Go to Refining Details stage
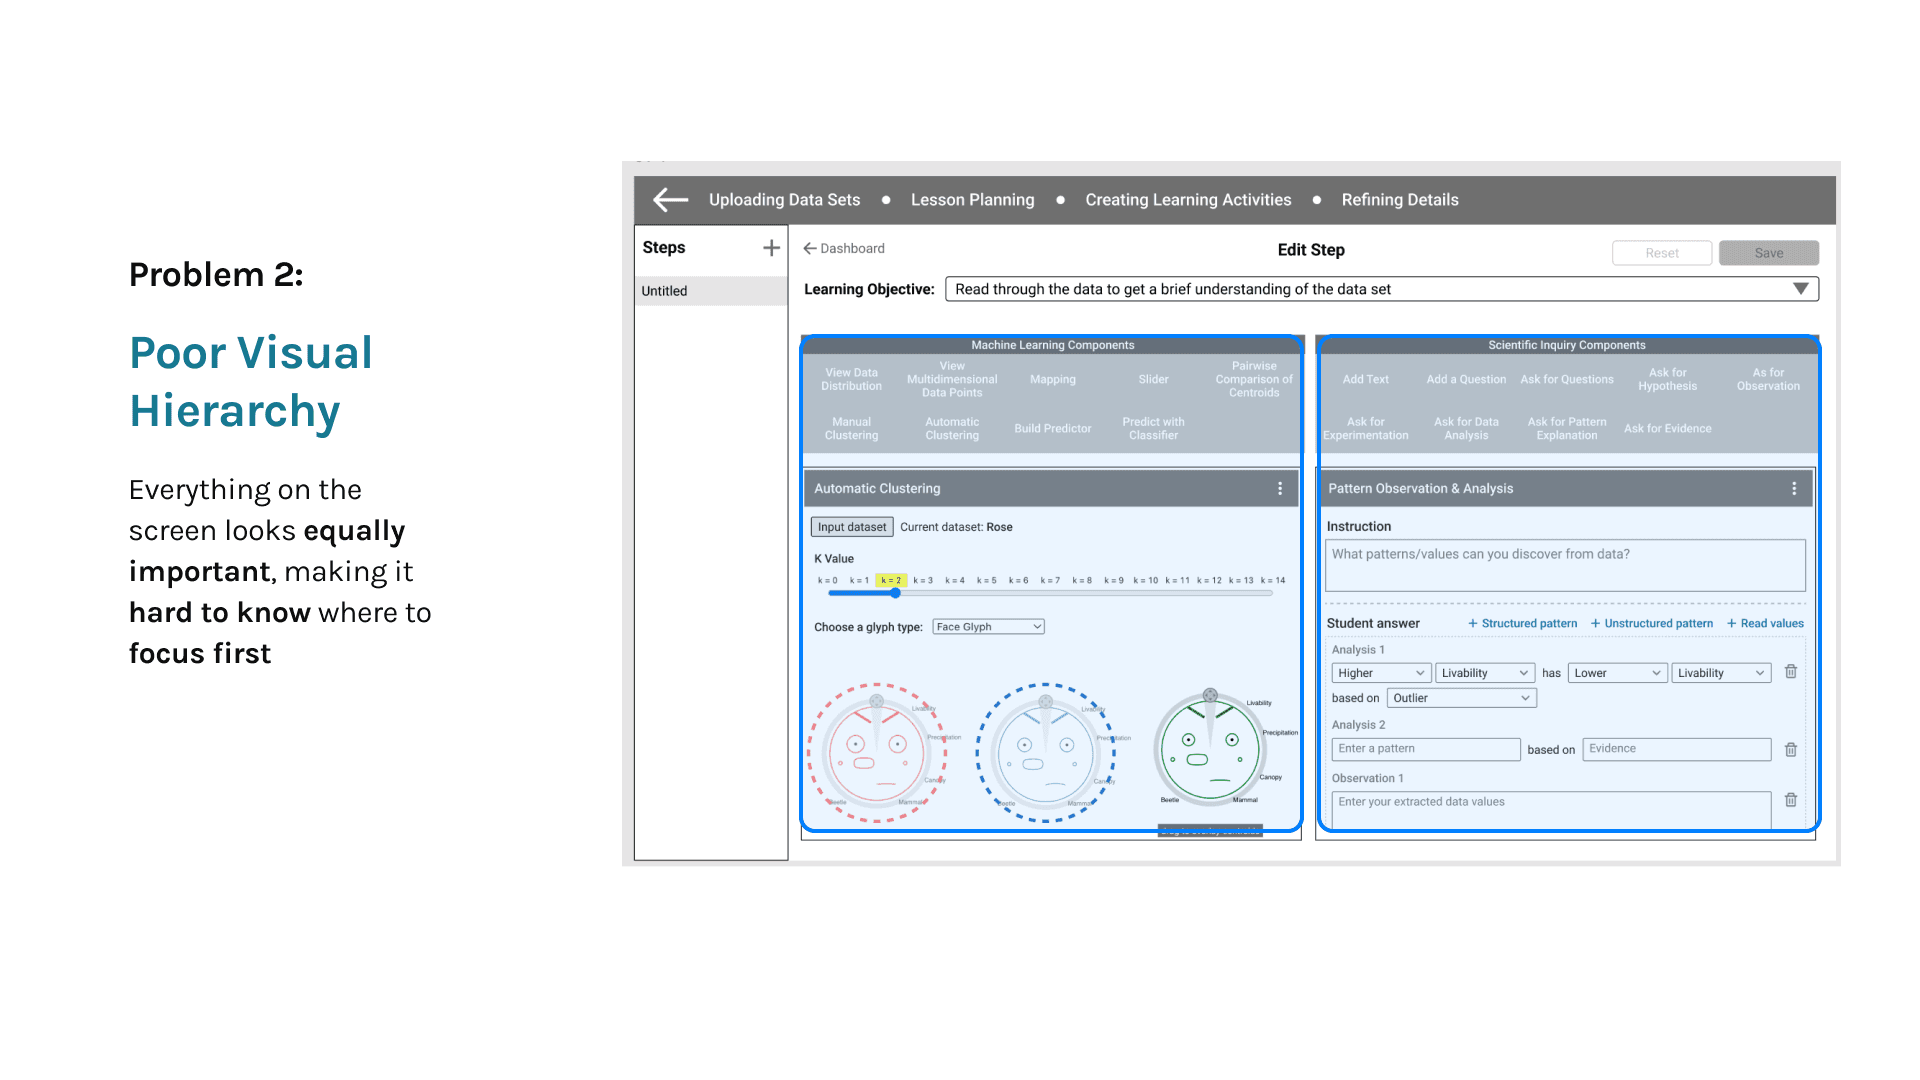 [1399, 200]
